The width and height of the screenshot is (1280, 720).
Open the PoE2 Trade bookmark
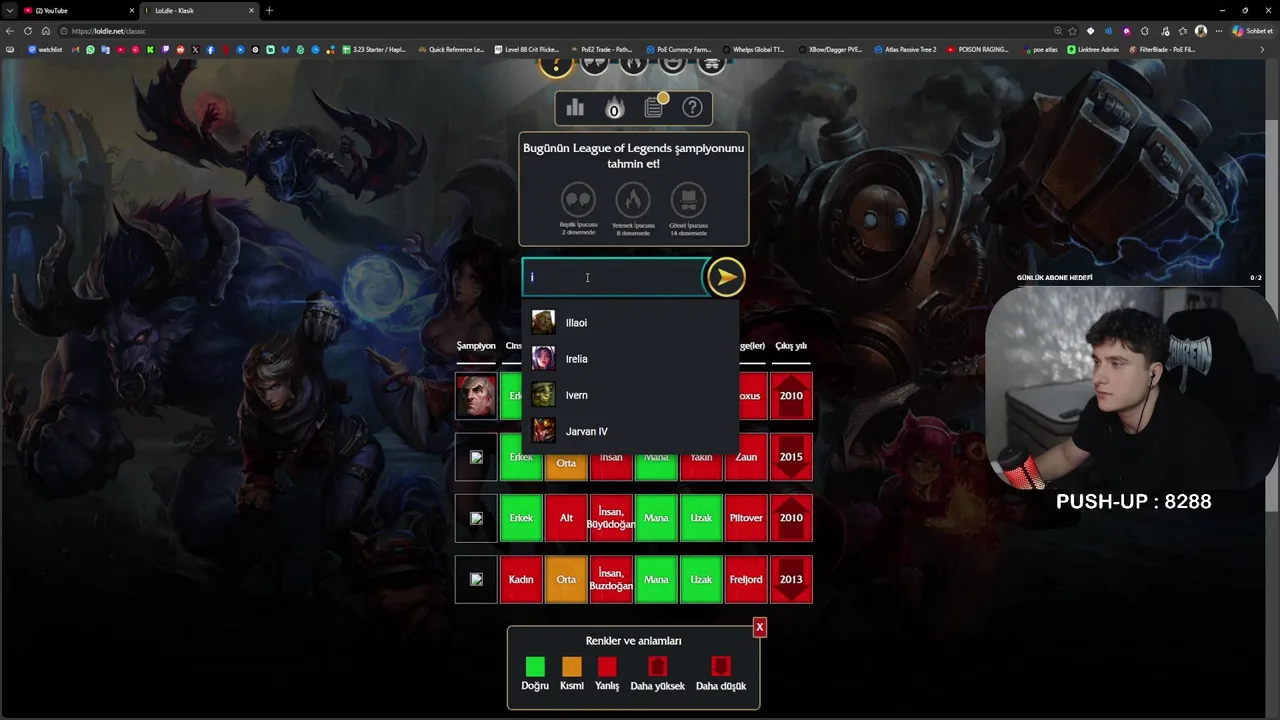603,49
